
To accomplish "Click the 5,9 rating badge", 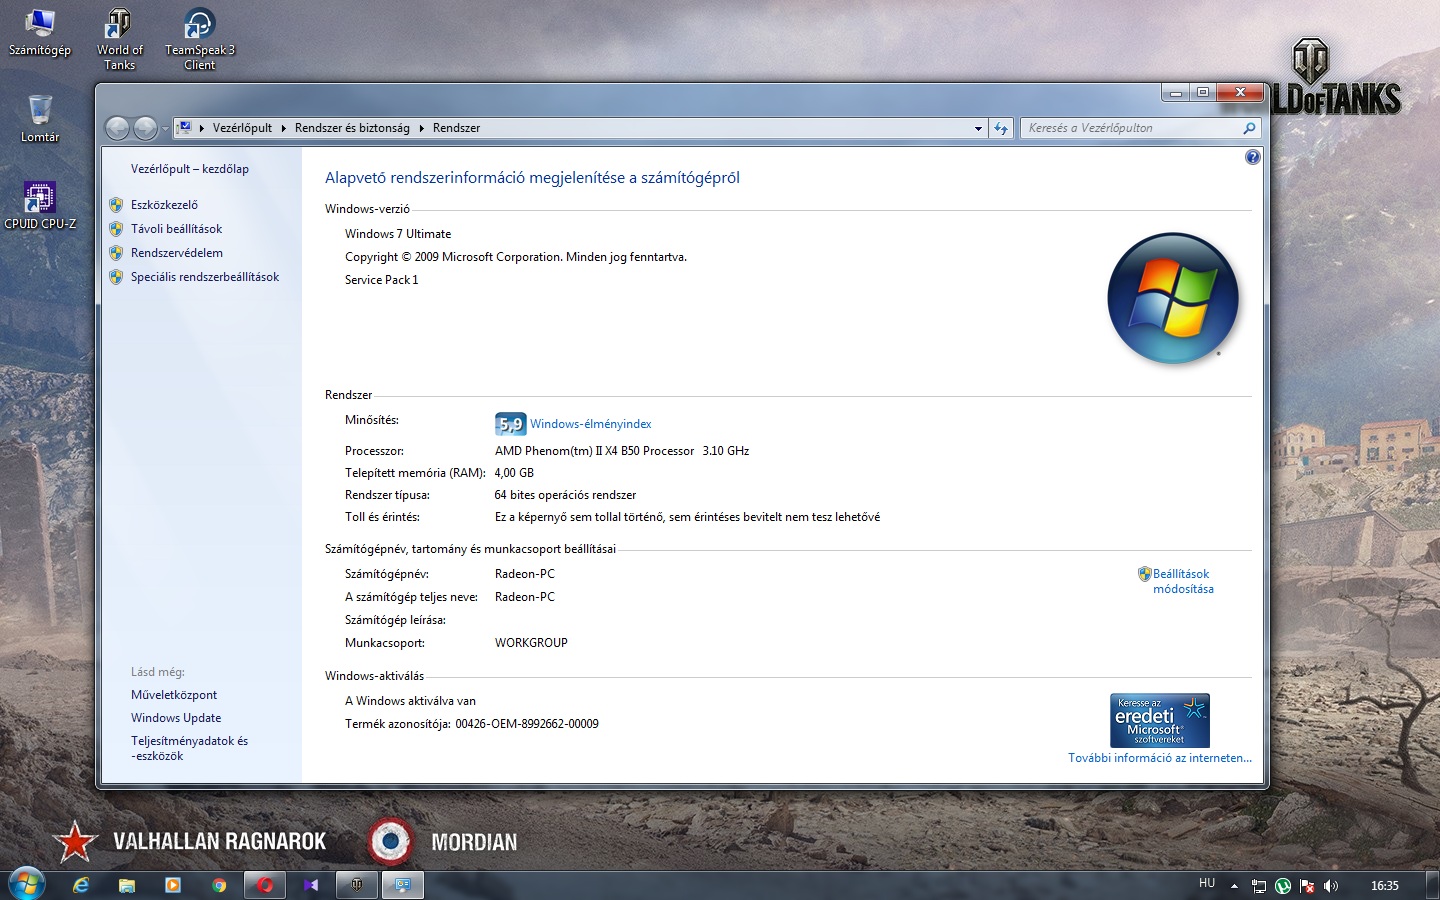I will click(x=510, y=424).
